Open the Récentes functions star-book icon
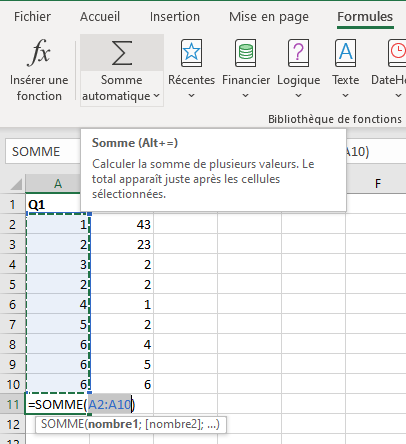Image resolution: width=406 pixels, height=444 pixels. click(x=191, y=53)
